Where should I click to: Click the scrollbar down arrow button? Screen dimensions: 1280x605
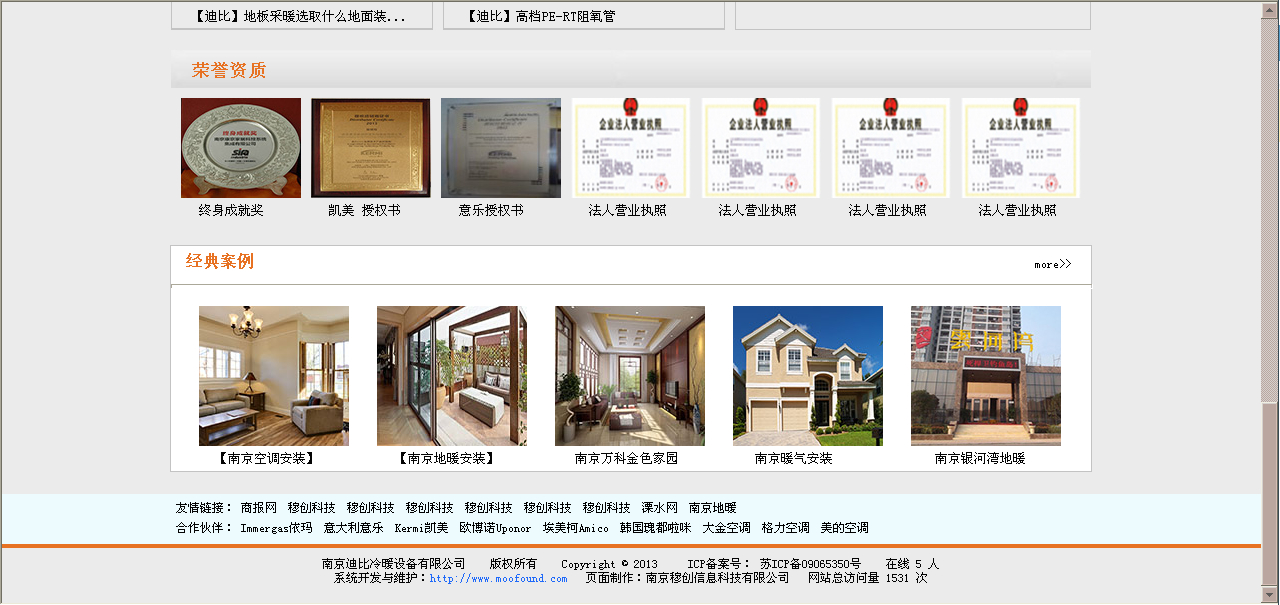[1270, 596]
